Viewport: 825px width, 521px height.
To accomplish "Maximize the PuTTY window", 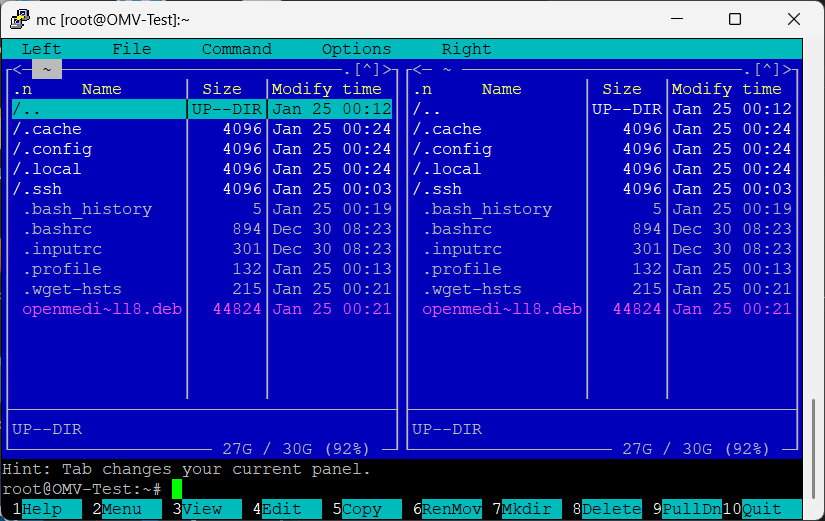I will pos(735,19).
